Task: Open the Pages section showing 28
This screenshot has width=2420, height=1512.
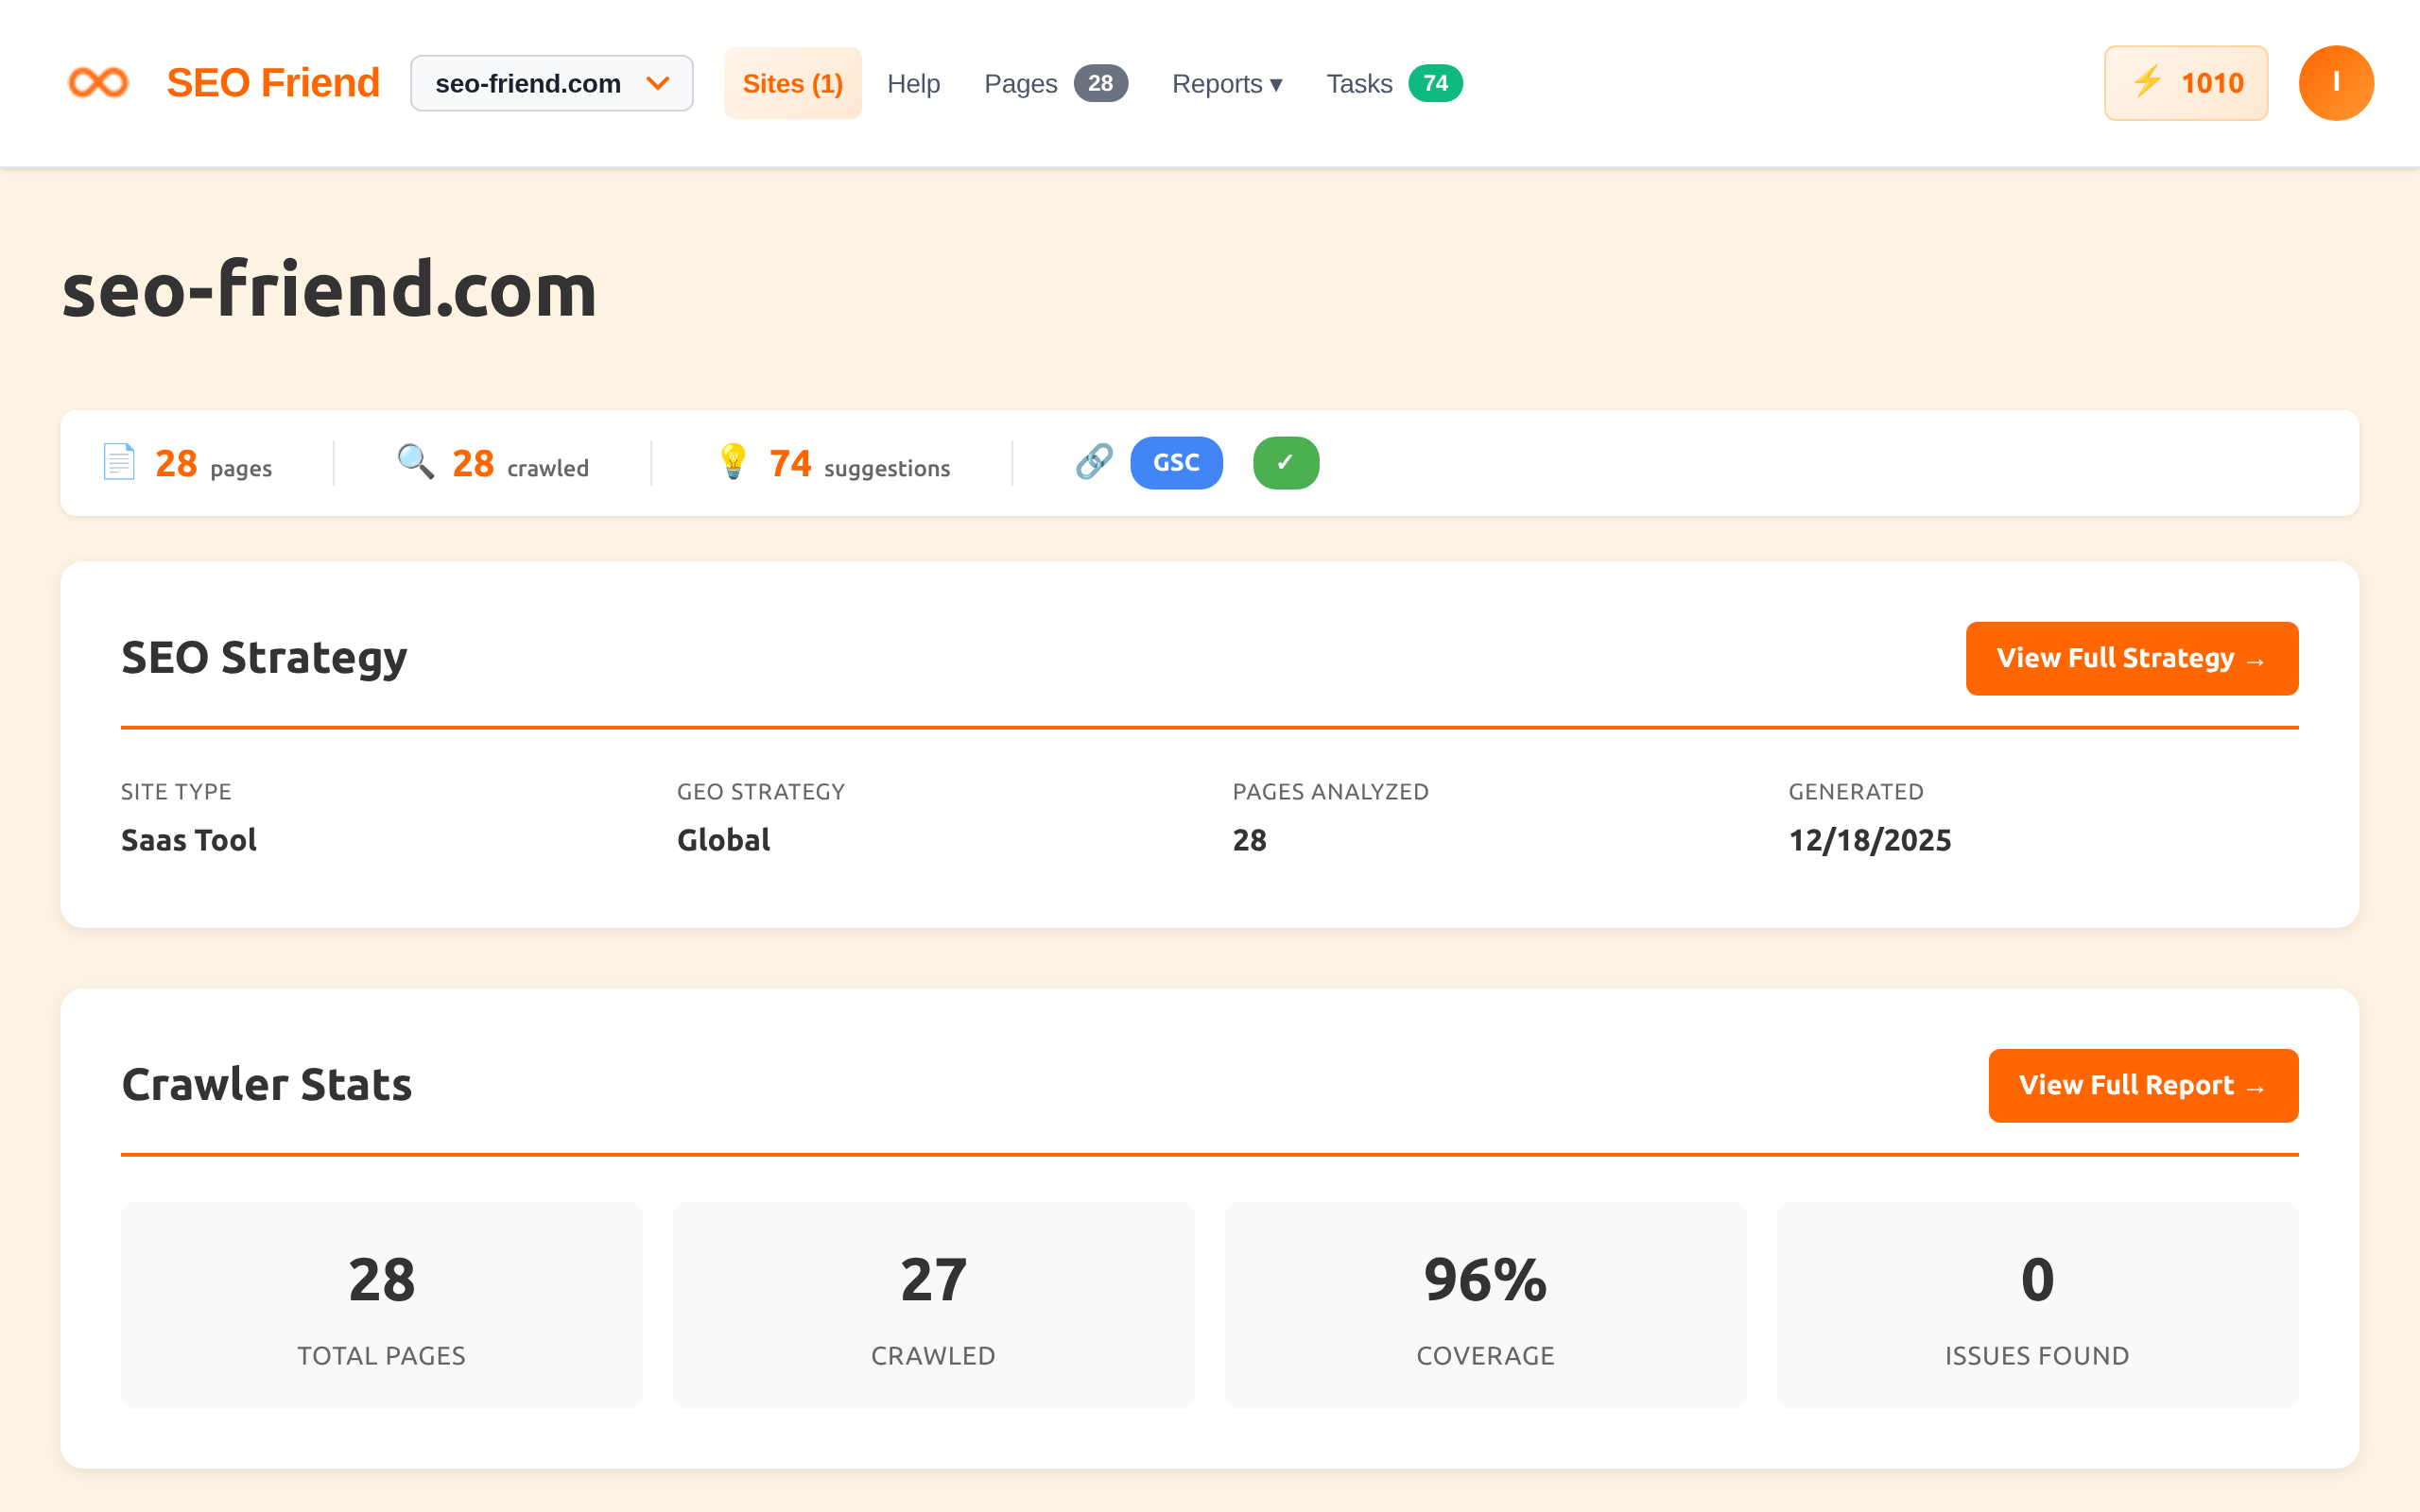Action: [x=1055, y=83]
